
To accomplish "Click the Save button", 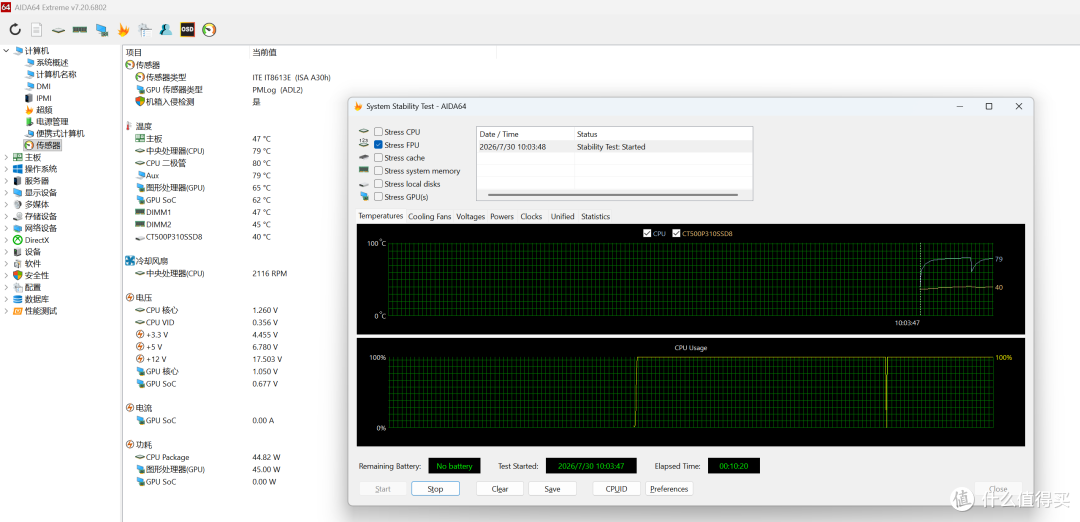I will tap(552, 488).
